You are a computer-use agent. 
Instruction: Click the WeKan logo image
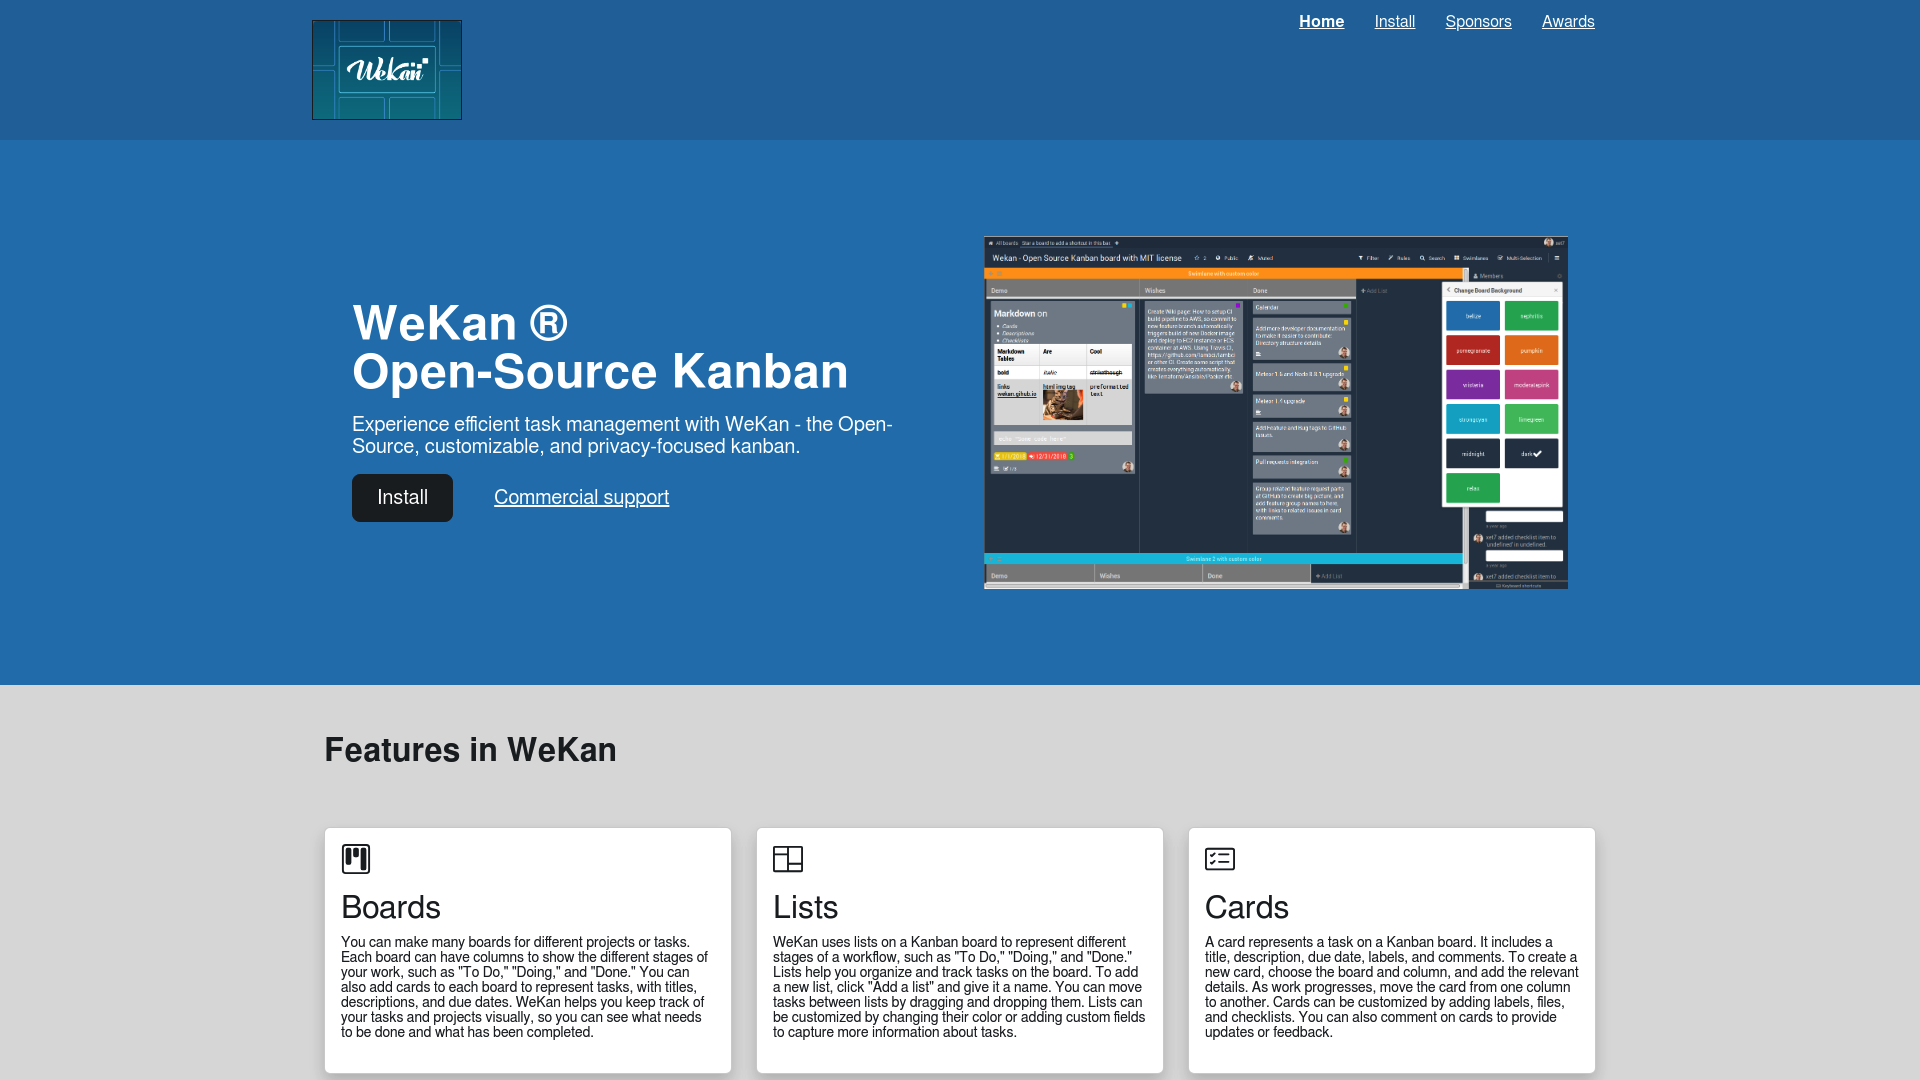pyautogui.click(x=387, y=70)
